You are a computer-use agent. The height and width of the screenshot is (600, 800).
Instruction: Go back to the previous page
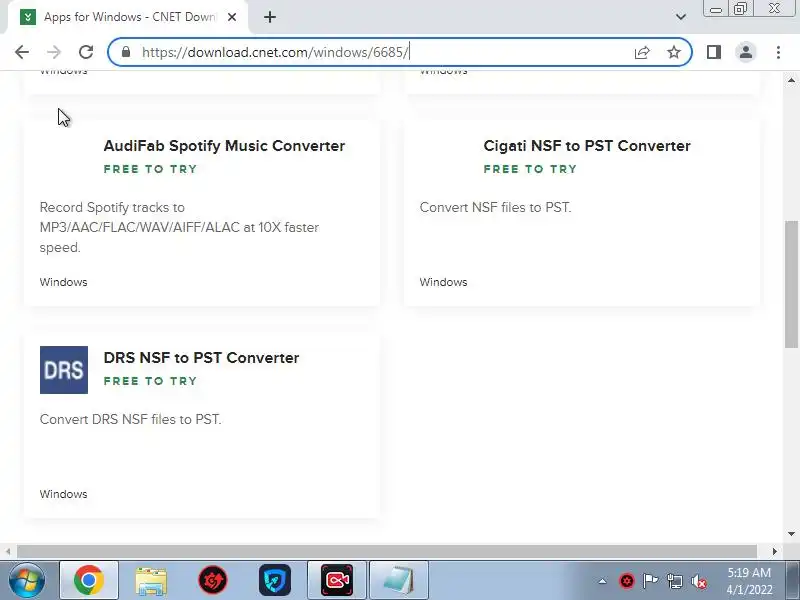pos(22,52)
